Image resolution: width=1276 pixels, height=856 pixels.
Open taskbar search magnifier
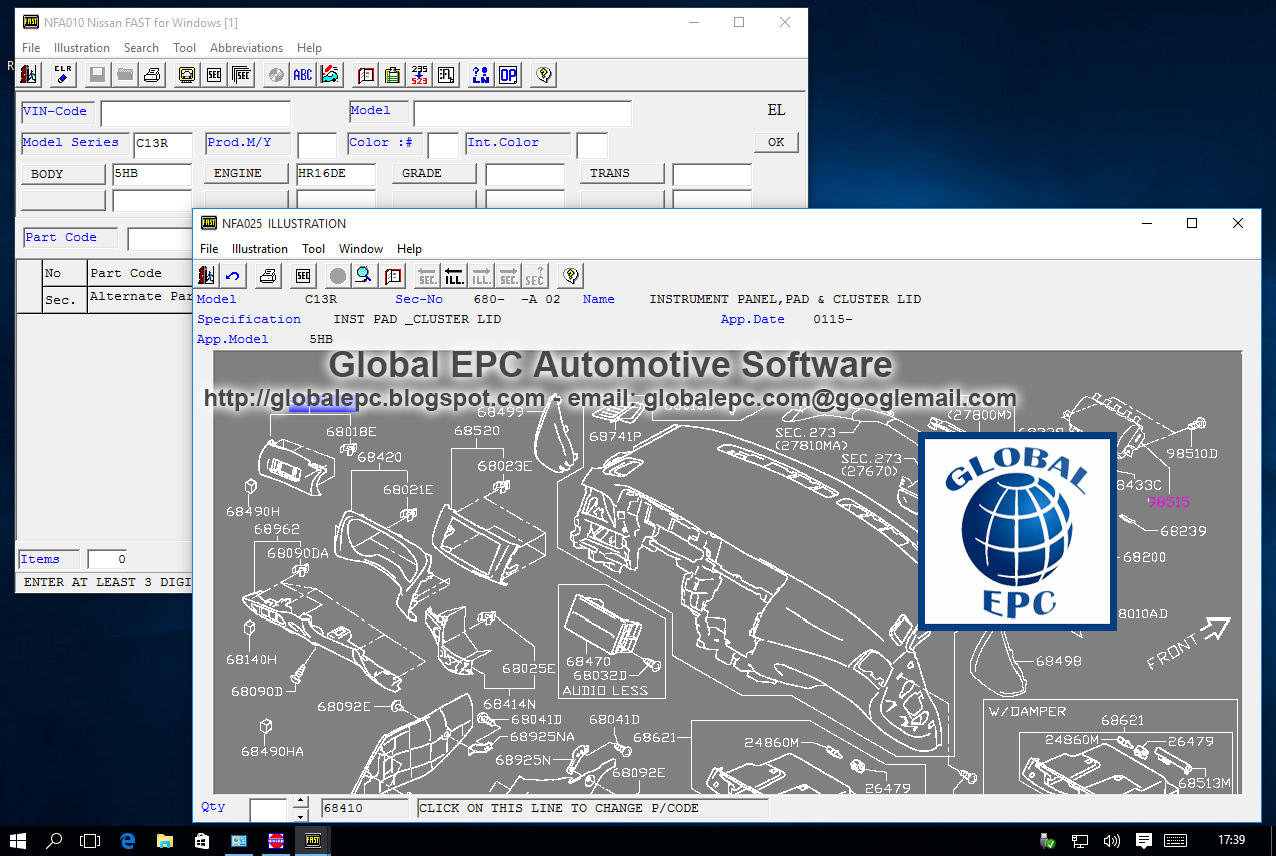pyautogui.click(x=55, y=840)
